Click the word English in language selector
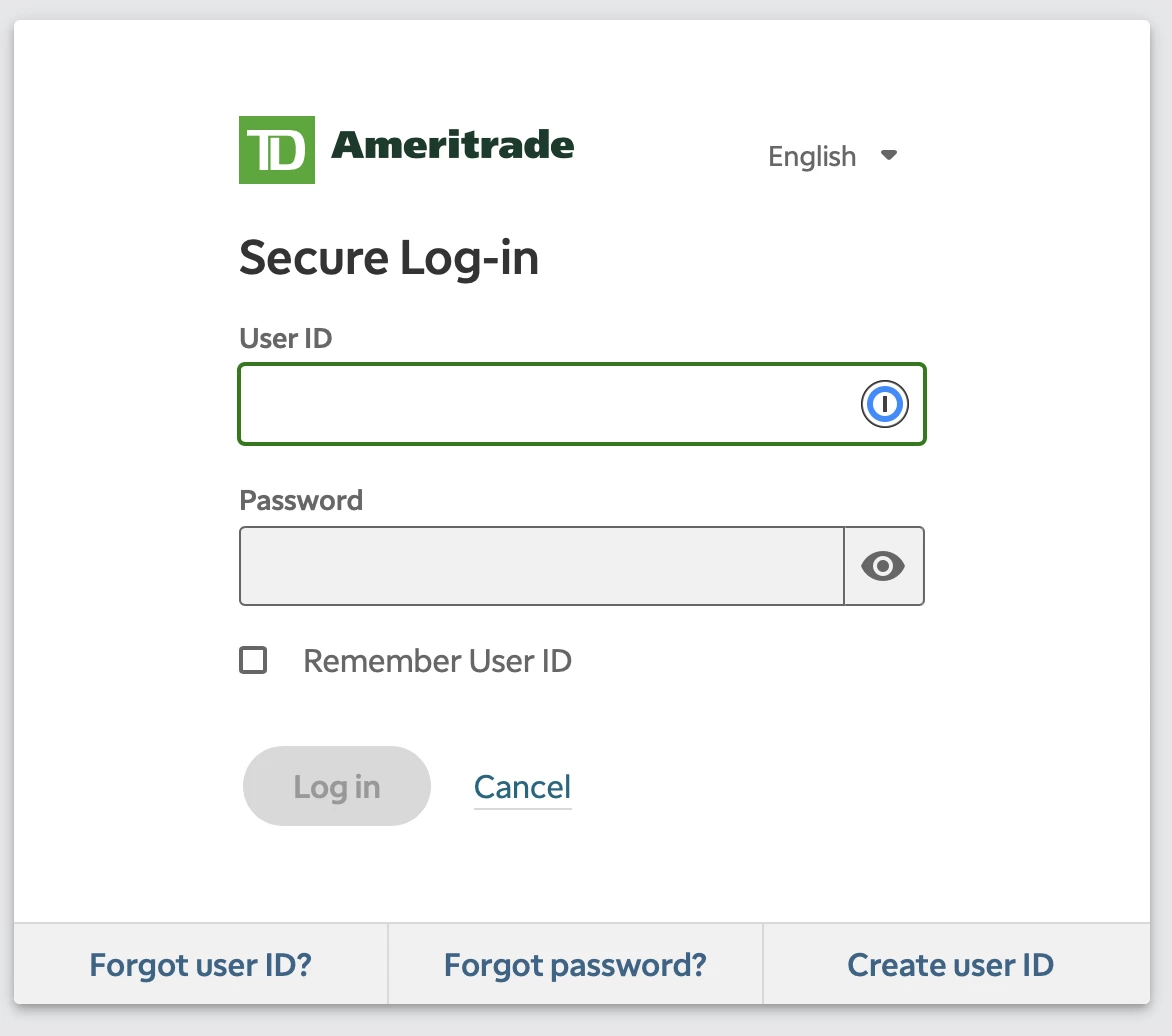 click(812, 156)
